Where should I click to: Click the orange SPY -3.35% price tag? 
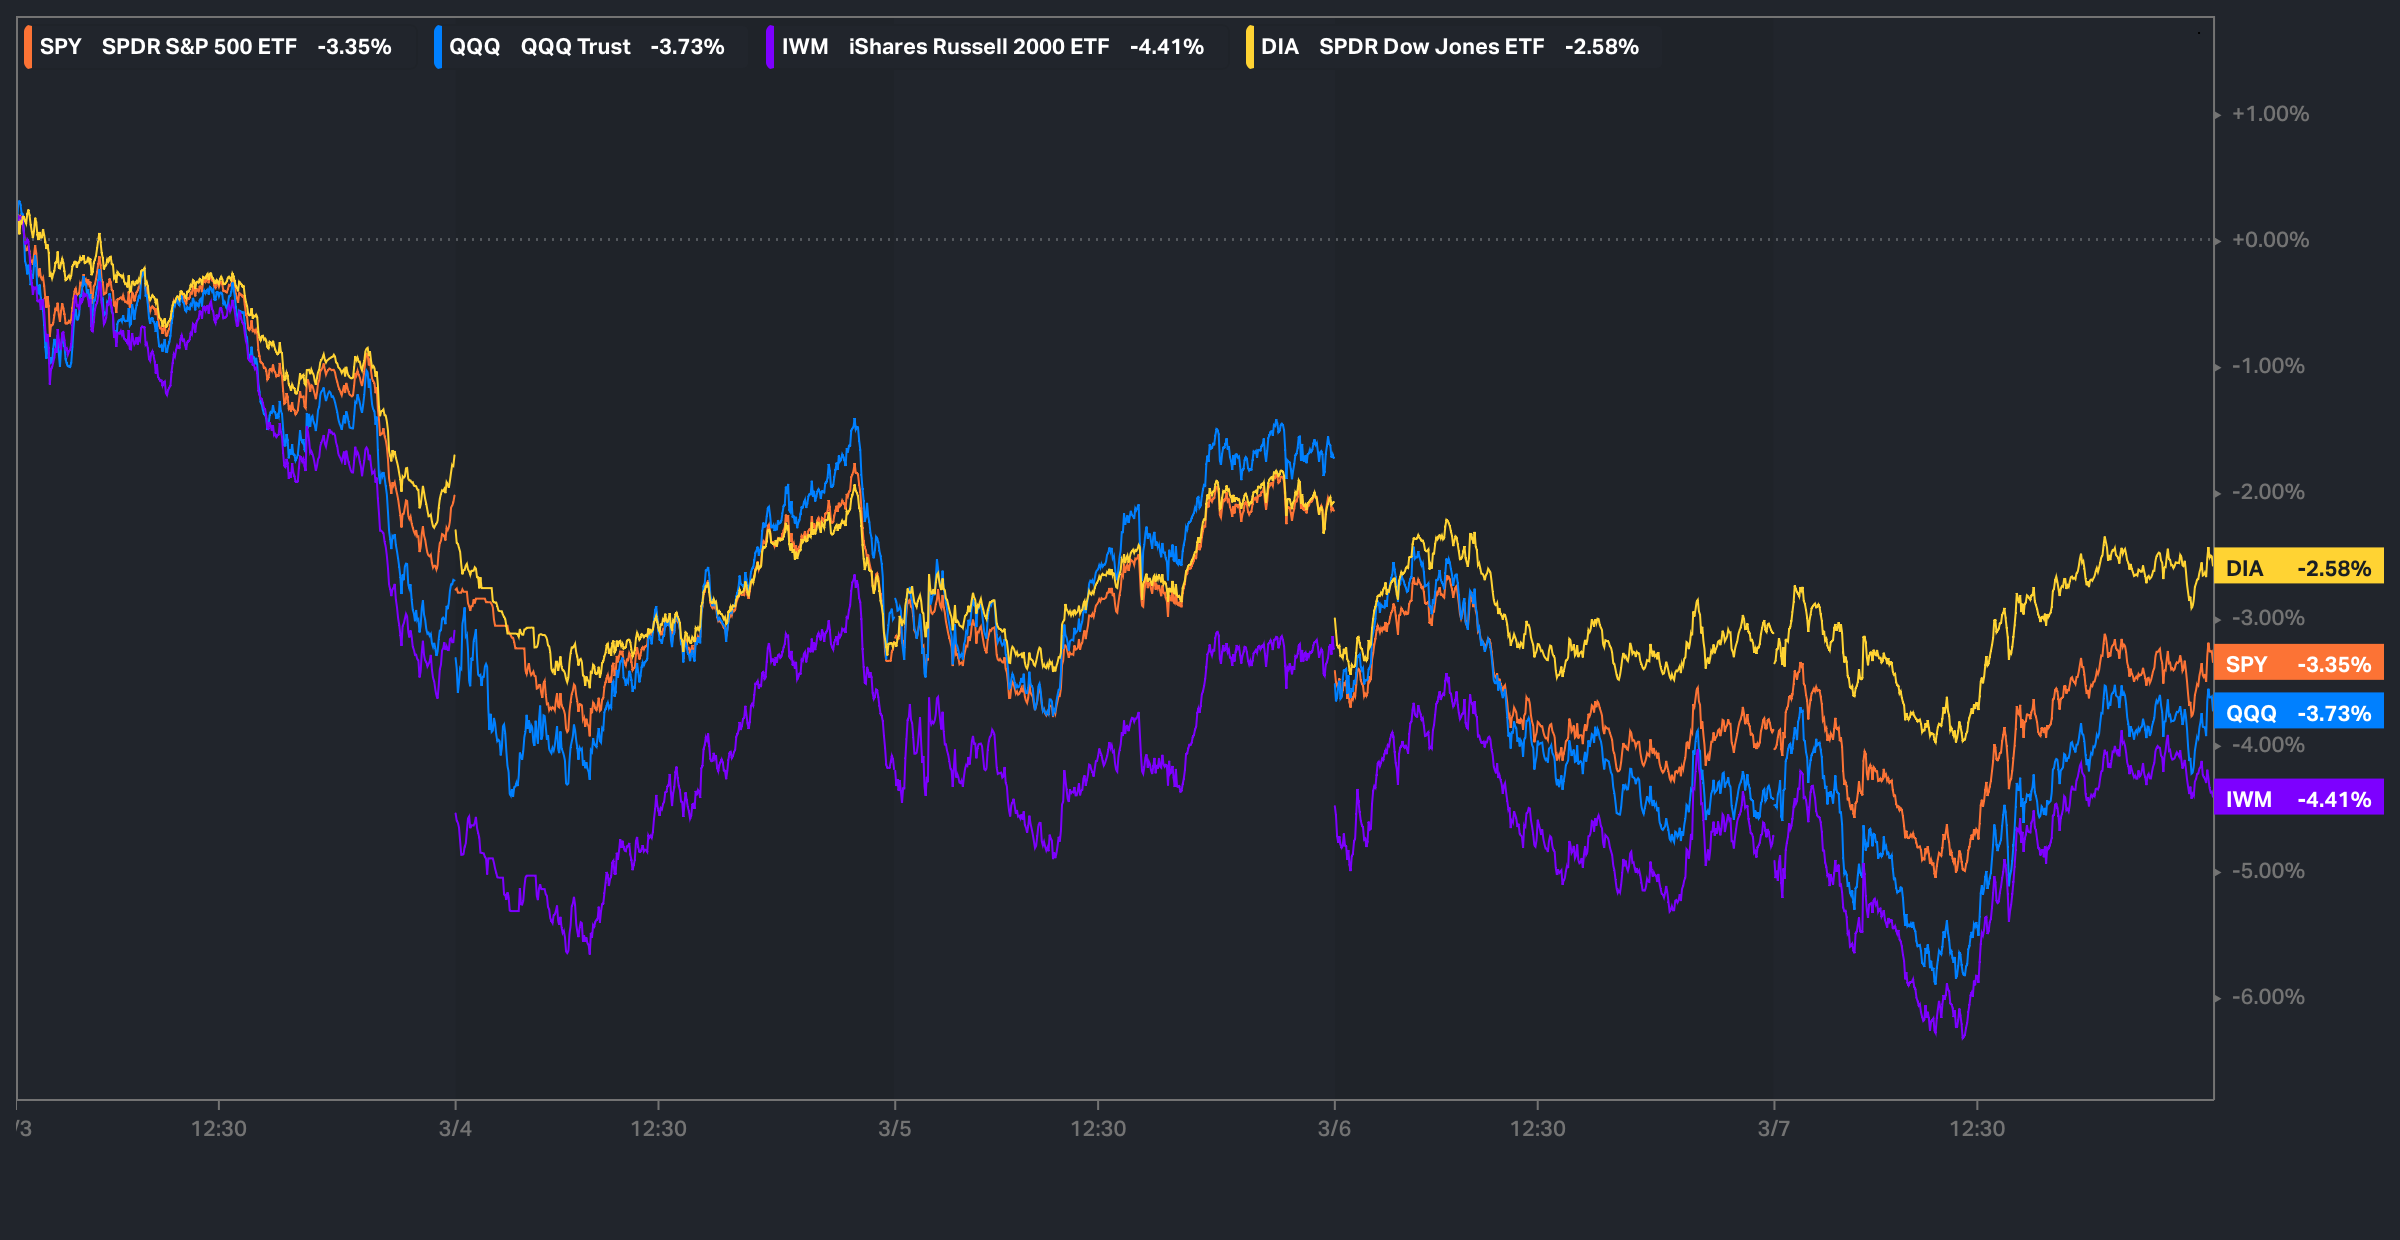[x=2298, y=664]
